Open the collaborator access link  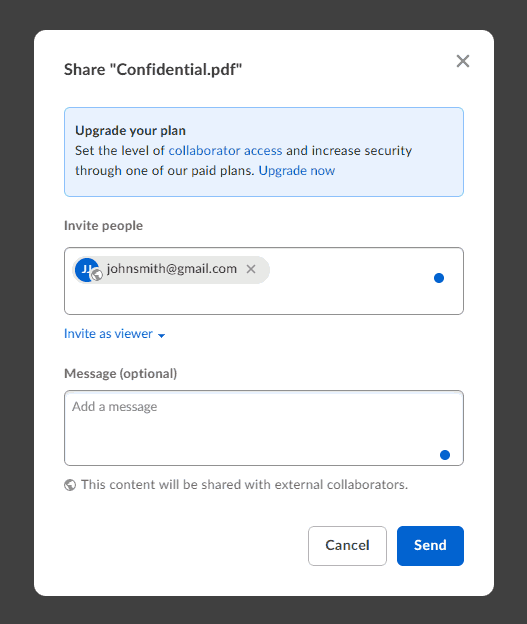(225, 150)
